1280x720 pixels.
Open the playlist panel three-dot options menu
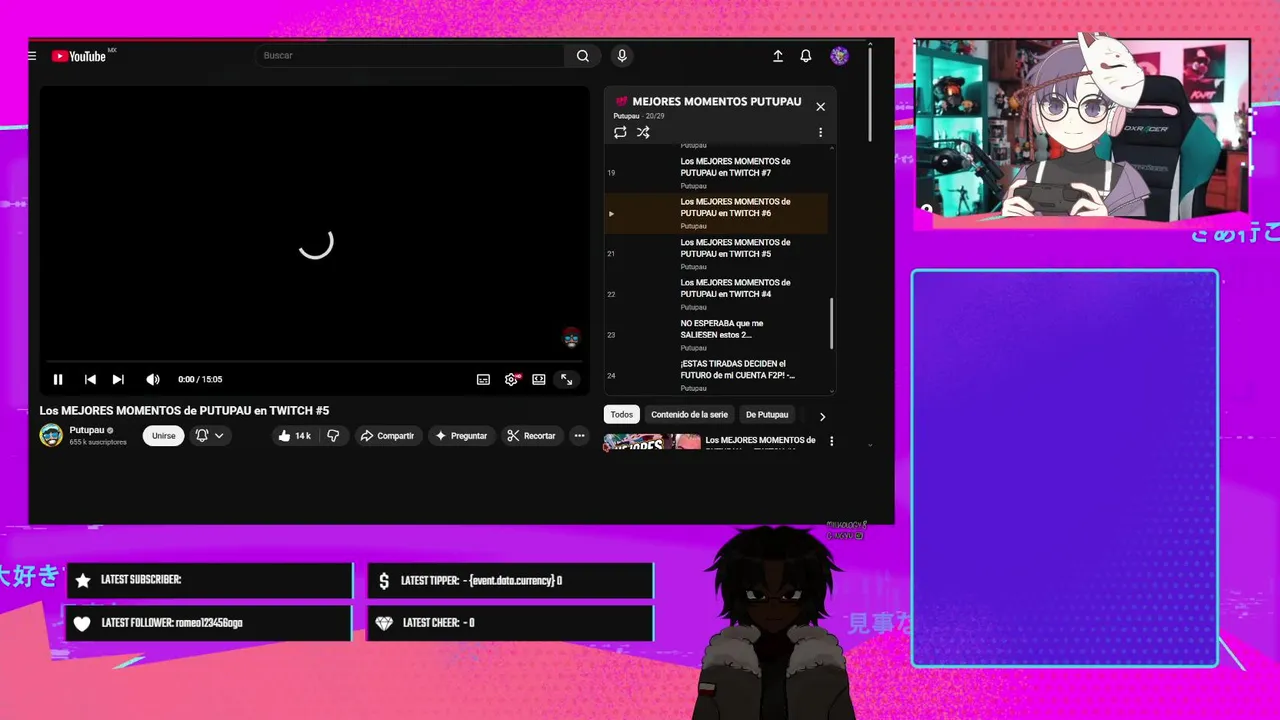pos(820,132)
